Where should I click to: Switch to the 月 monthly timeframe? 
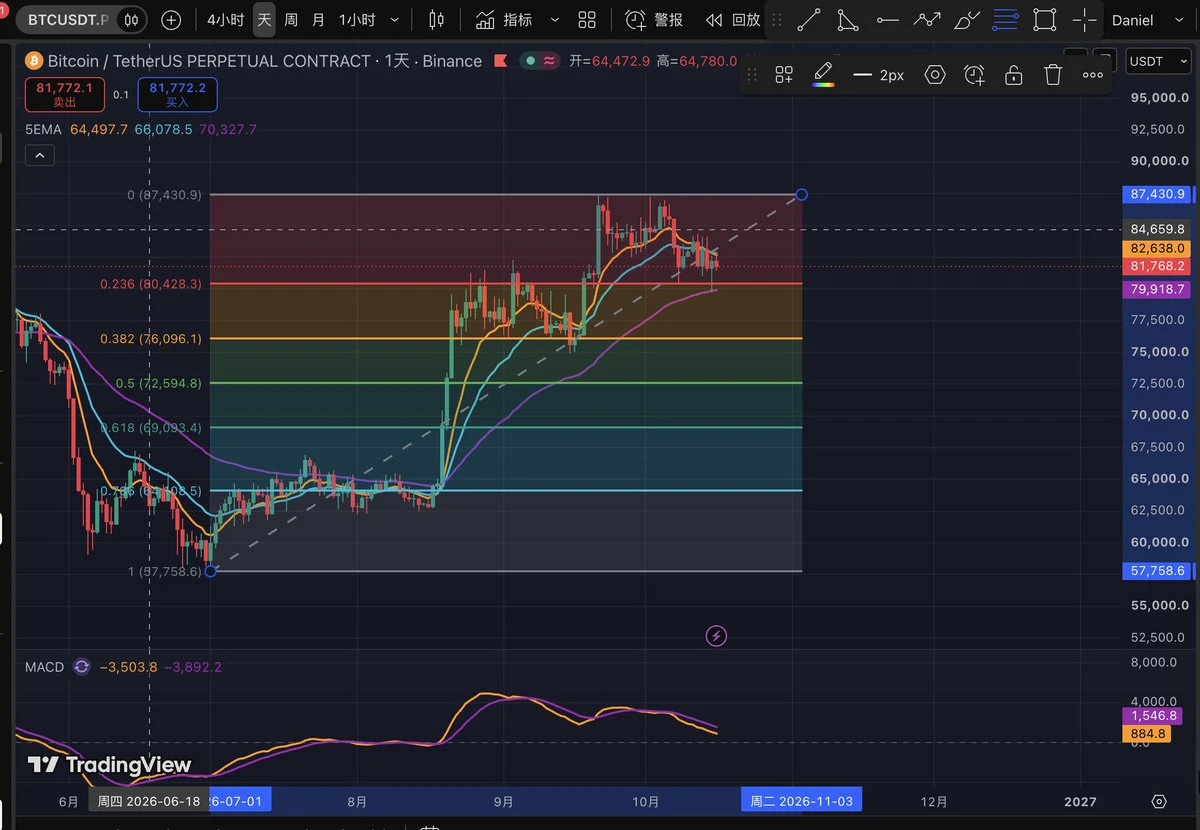(318, 20)
